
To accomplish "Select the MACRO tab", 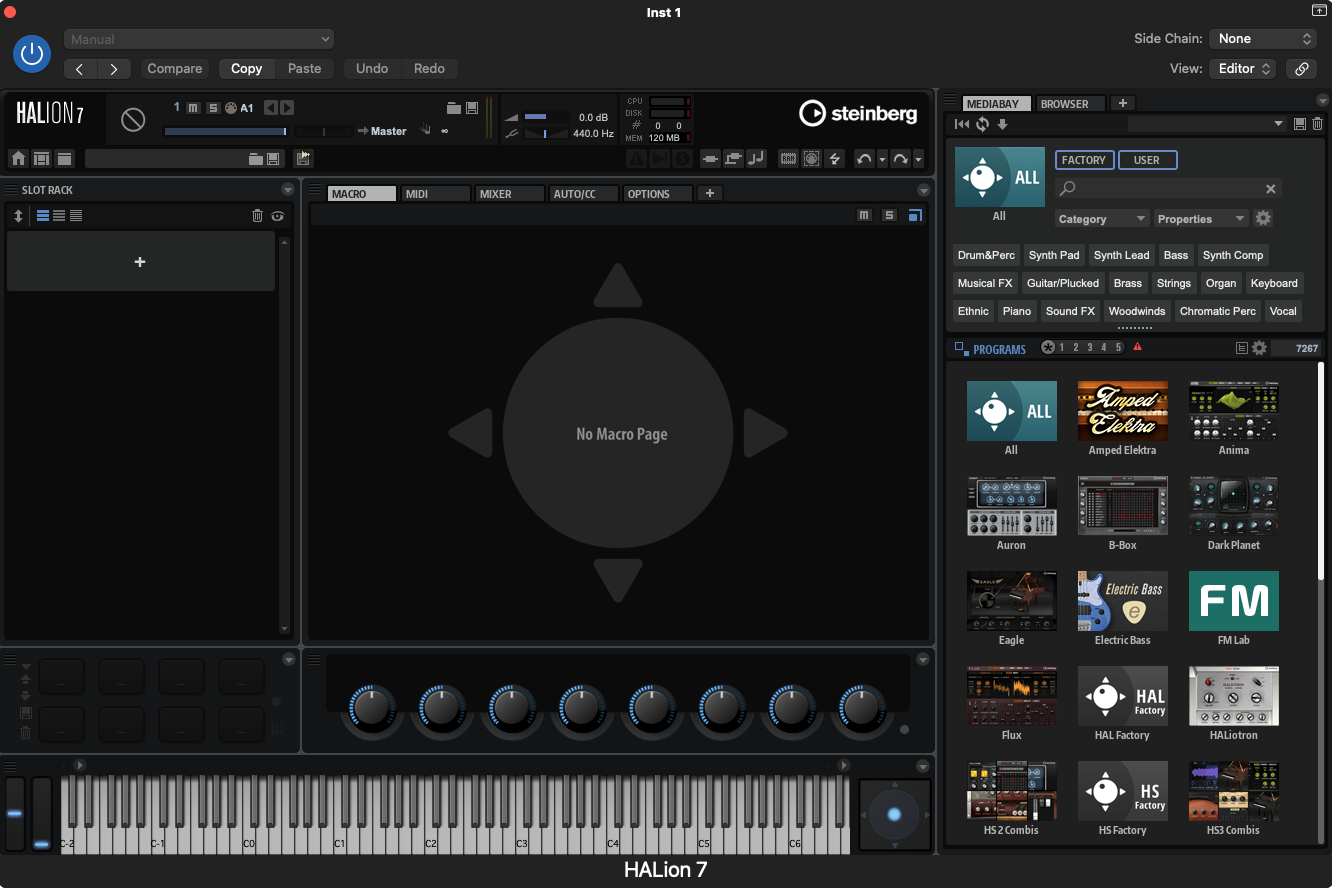I will [362, 194].
